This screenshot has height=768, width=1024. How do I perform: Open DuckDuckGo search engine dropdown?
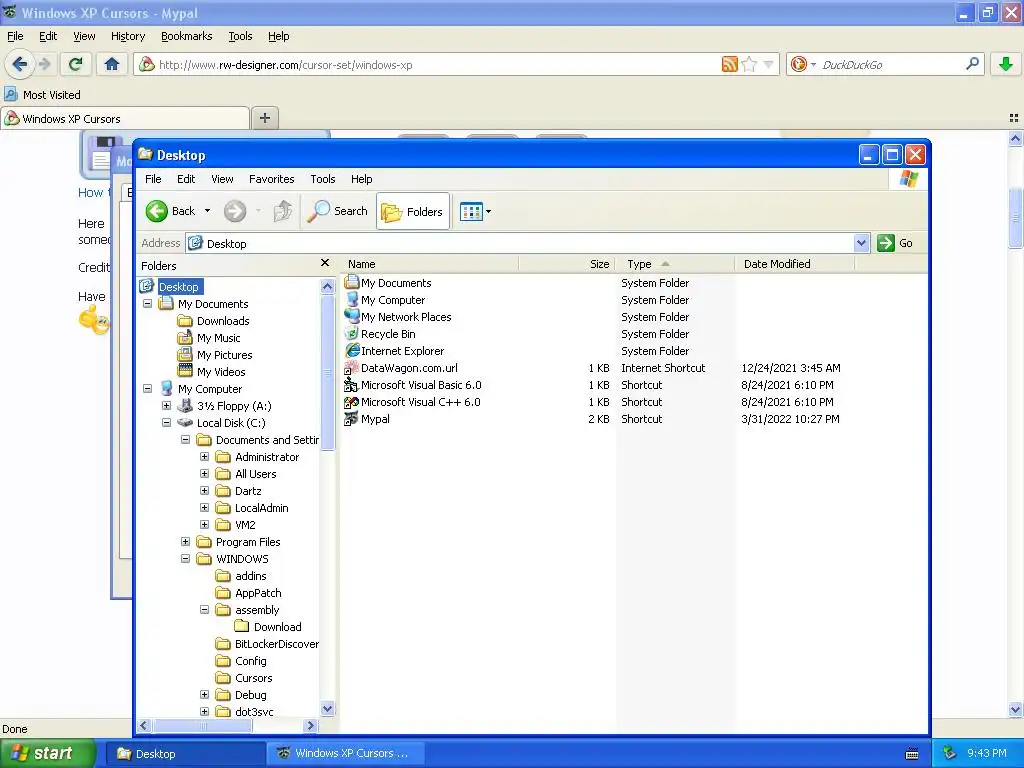(813, 64)
